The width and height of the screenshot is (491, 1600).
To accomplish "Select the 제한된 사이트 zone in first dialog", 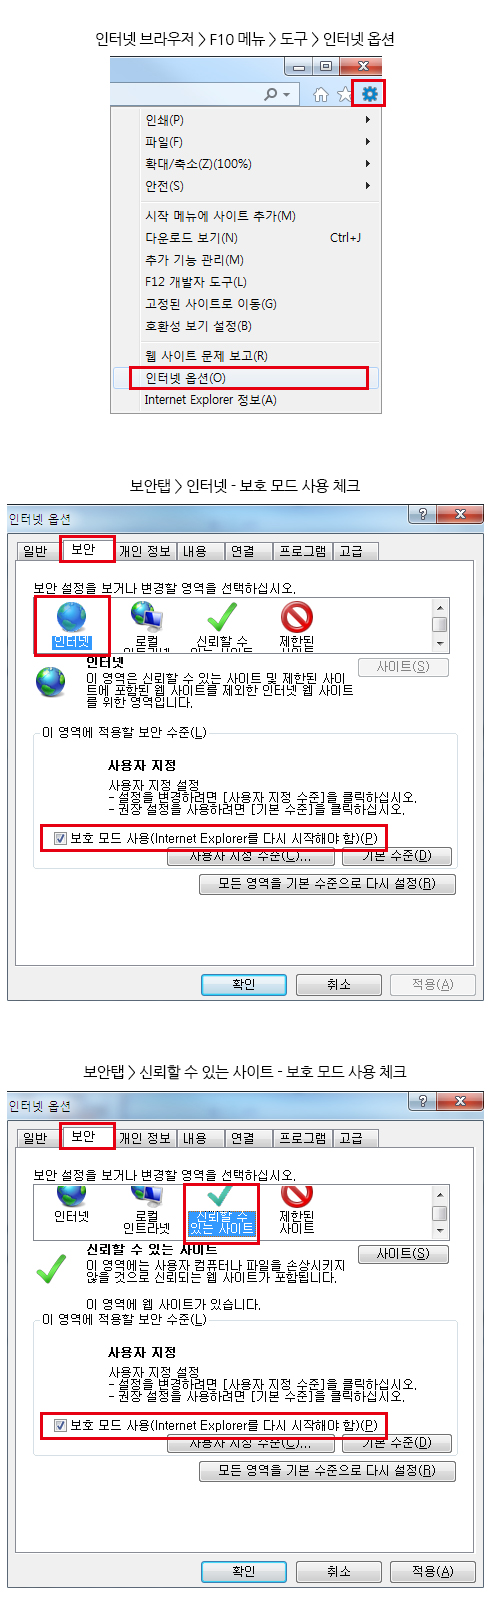I will pos(297,626).
